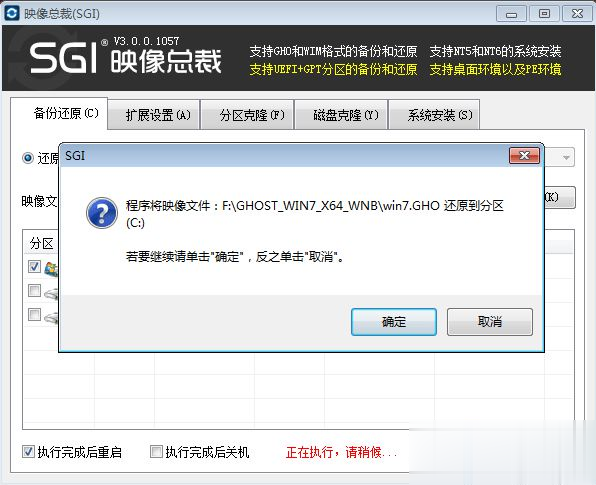Uncheck the first partition row checkbox
The width and height of the screenshot is (596, 485).
point(34,266)
